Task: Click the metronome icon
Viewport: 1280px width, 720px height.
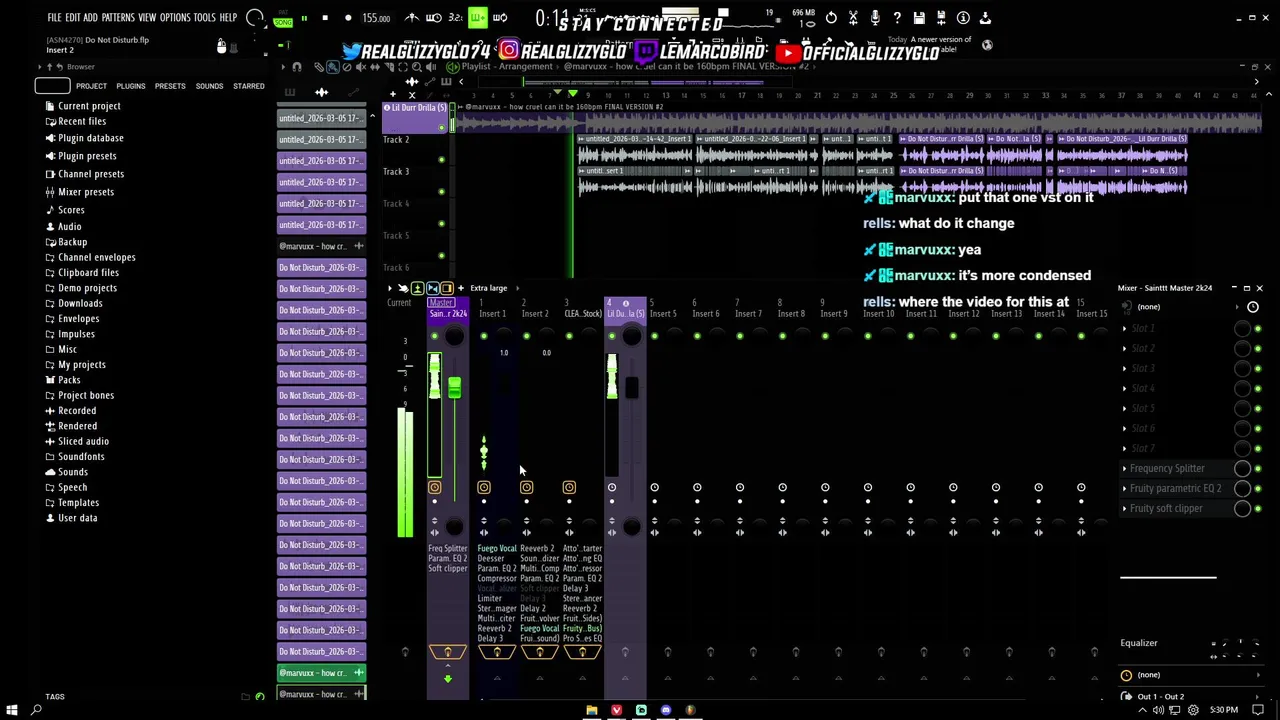Action: point(412,18)
